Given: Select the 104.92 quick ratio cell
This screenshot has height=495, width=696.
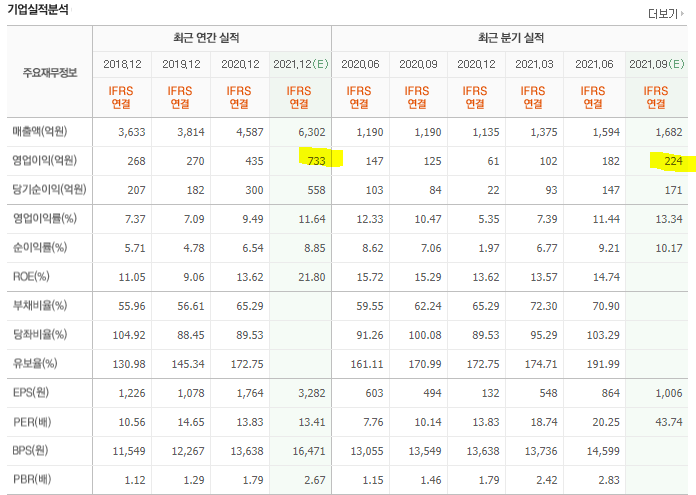Looking at the screenshot, I should (x=129, y=335).
